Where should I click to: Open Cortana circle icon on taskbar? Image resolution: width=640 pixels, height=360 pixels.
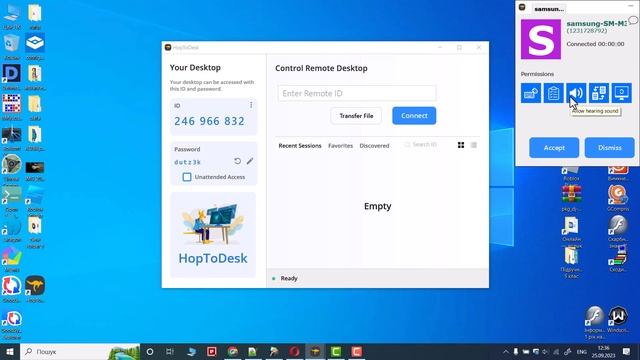pyautogui.click(x=150, y=351)
